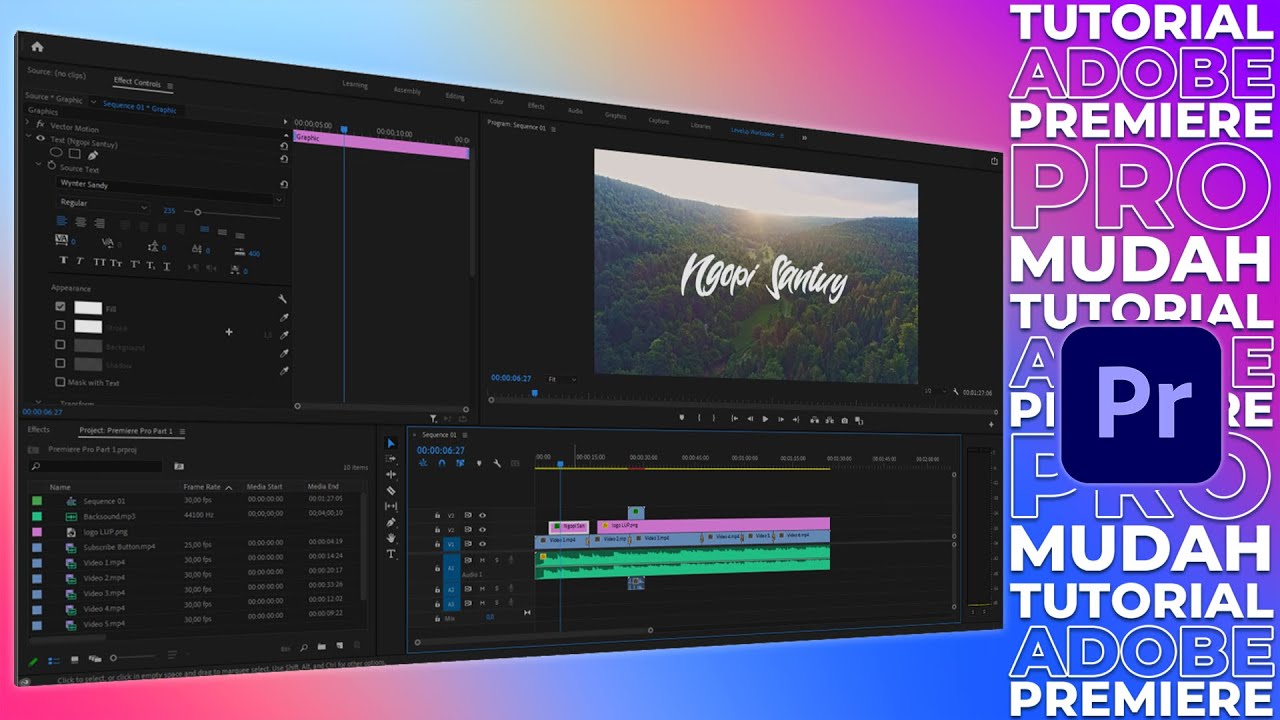Apply faux bold text style
The width and height of the screenshot is (1280, 720).
coord(64,260)
